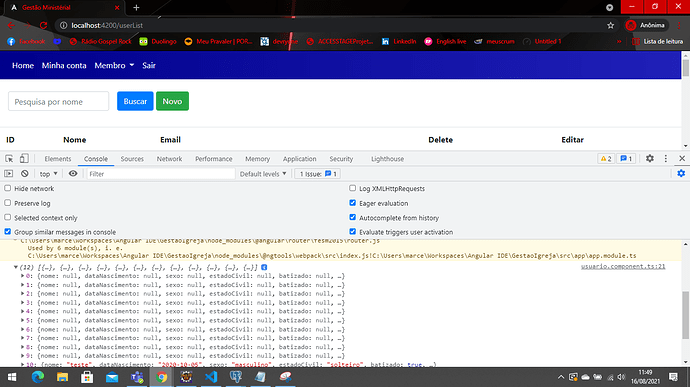Switch to the Network tab
Screen dimensions: 690x387
(x=169, y=159)
